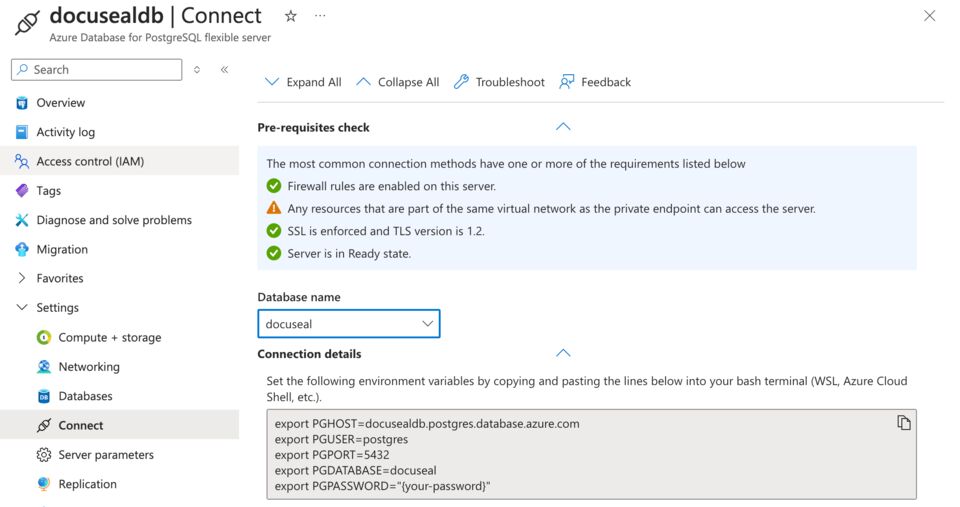Click the Replication globe icon
Screen dimensions: 960x507
[44, 484]
